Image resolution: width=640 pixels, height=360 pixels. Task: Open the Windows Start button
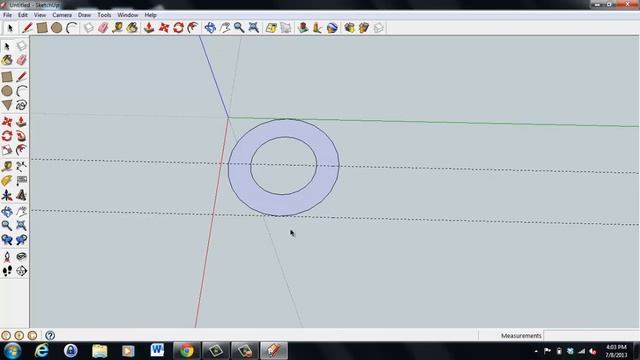(12, 351)
